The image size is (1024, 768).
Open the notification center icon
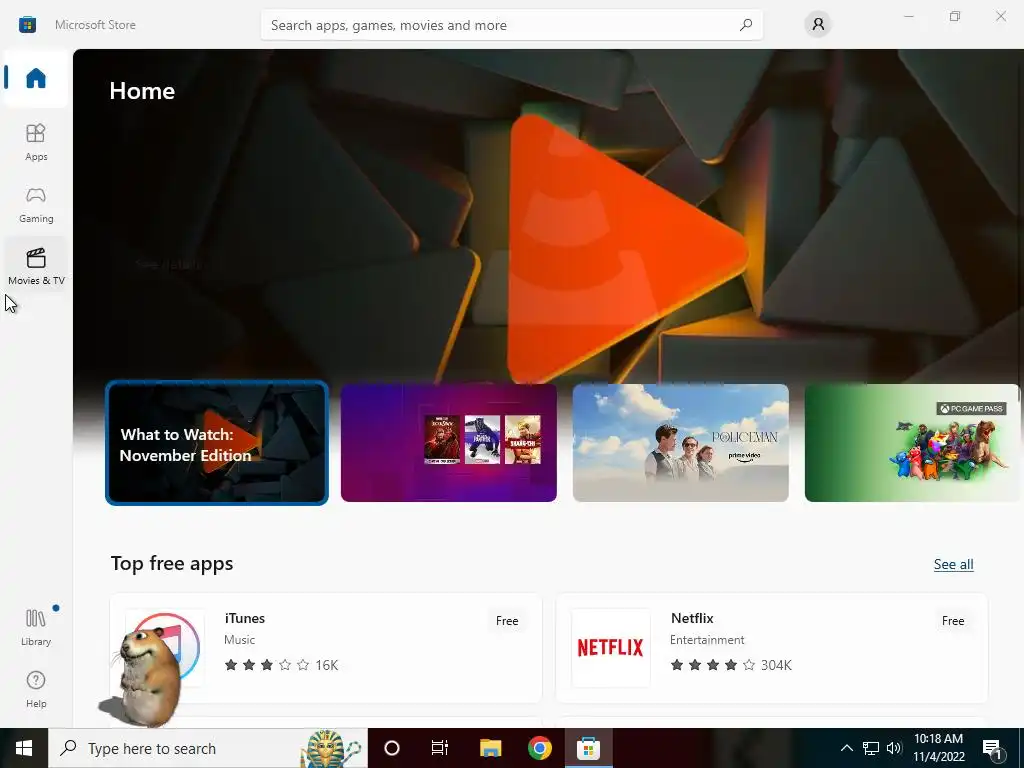pos(993,749)
